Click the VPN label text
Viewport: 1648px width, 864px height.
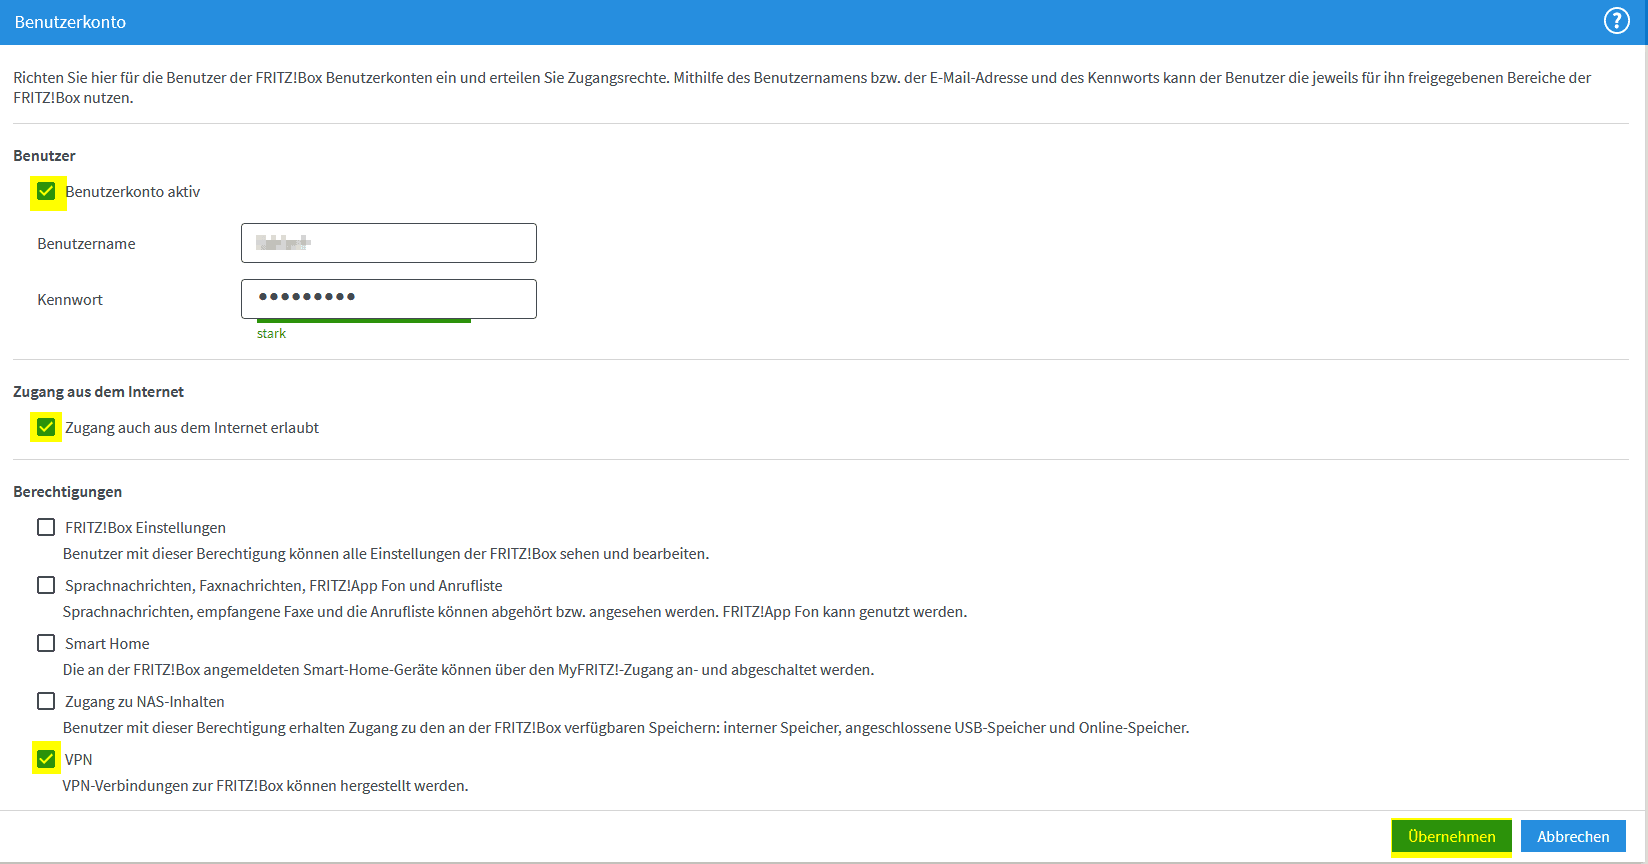coord(79,760)
